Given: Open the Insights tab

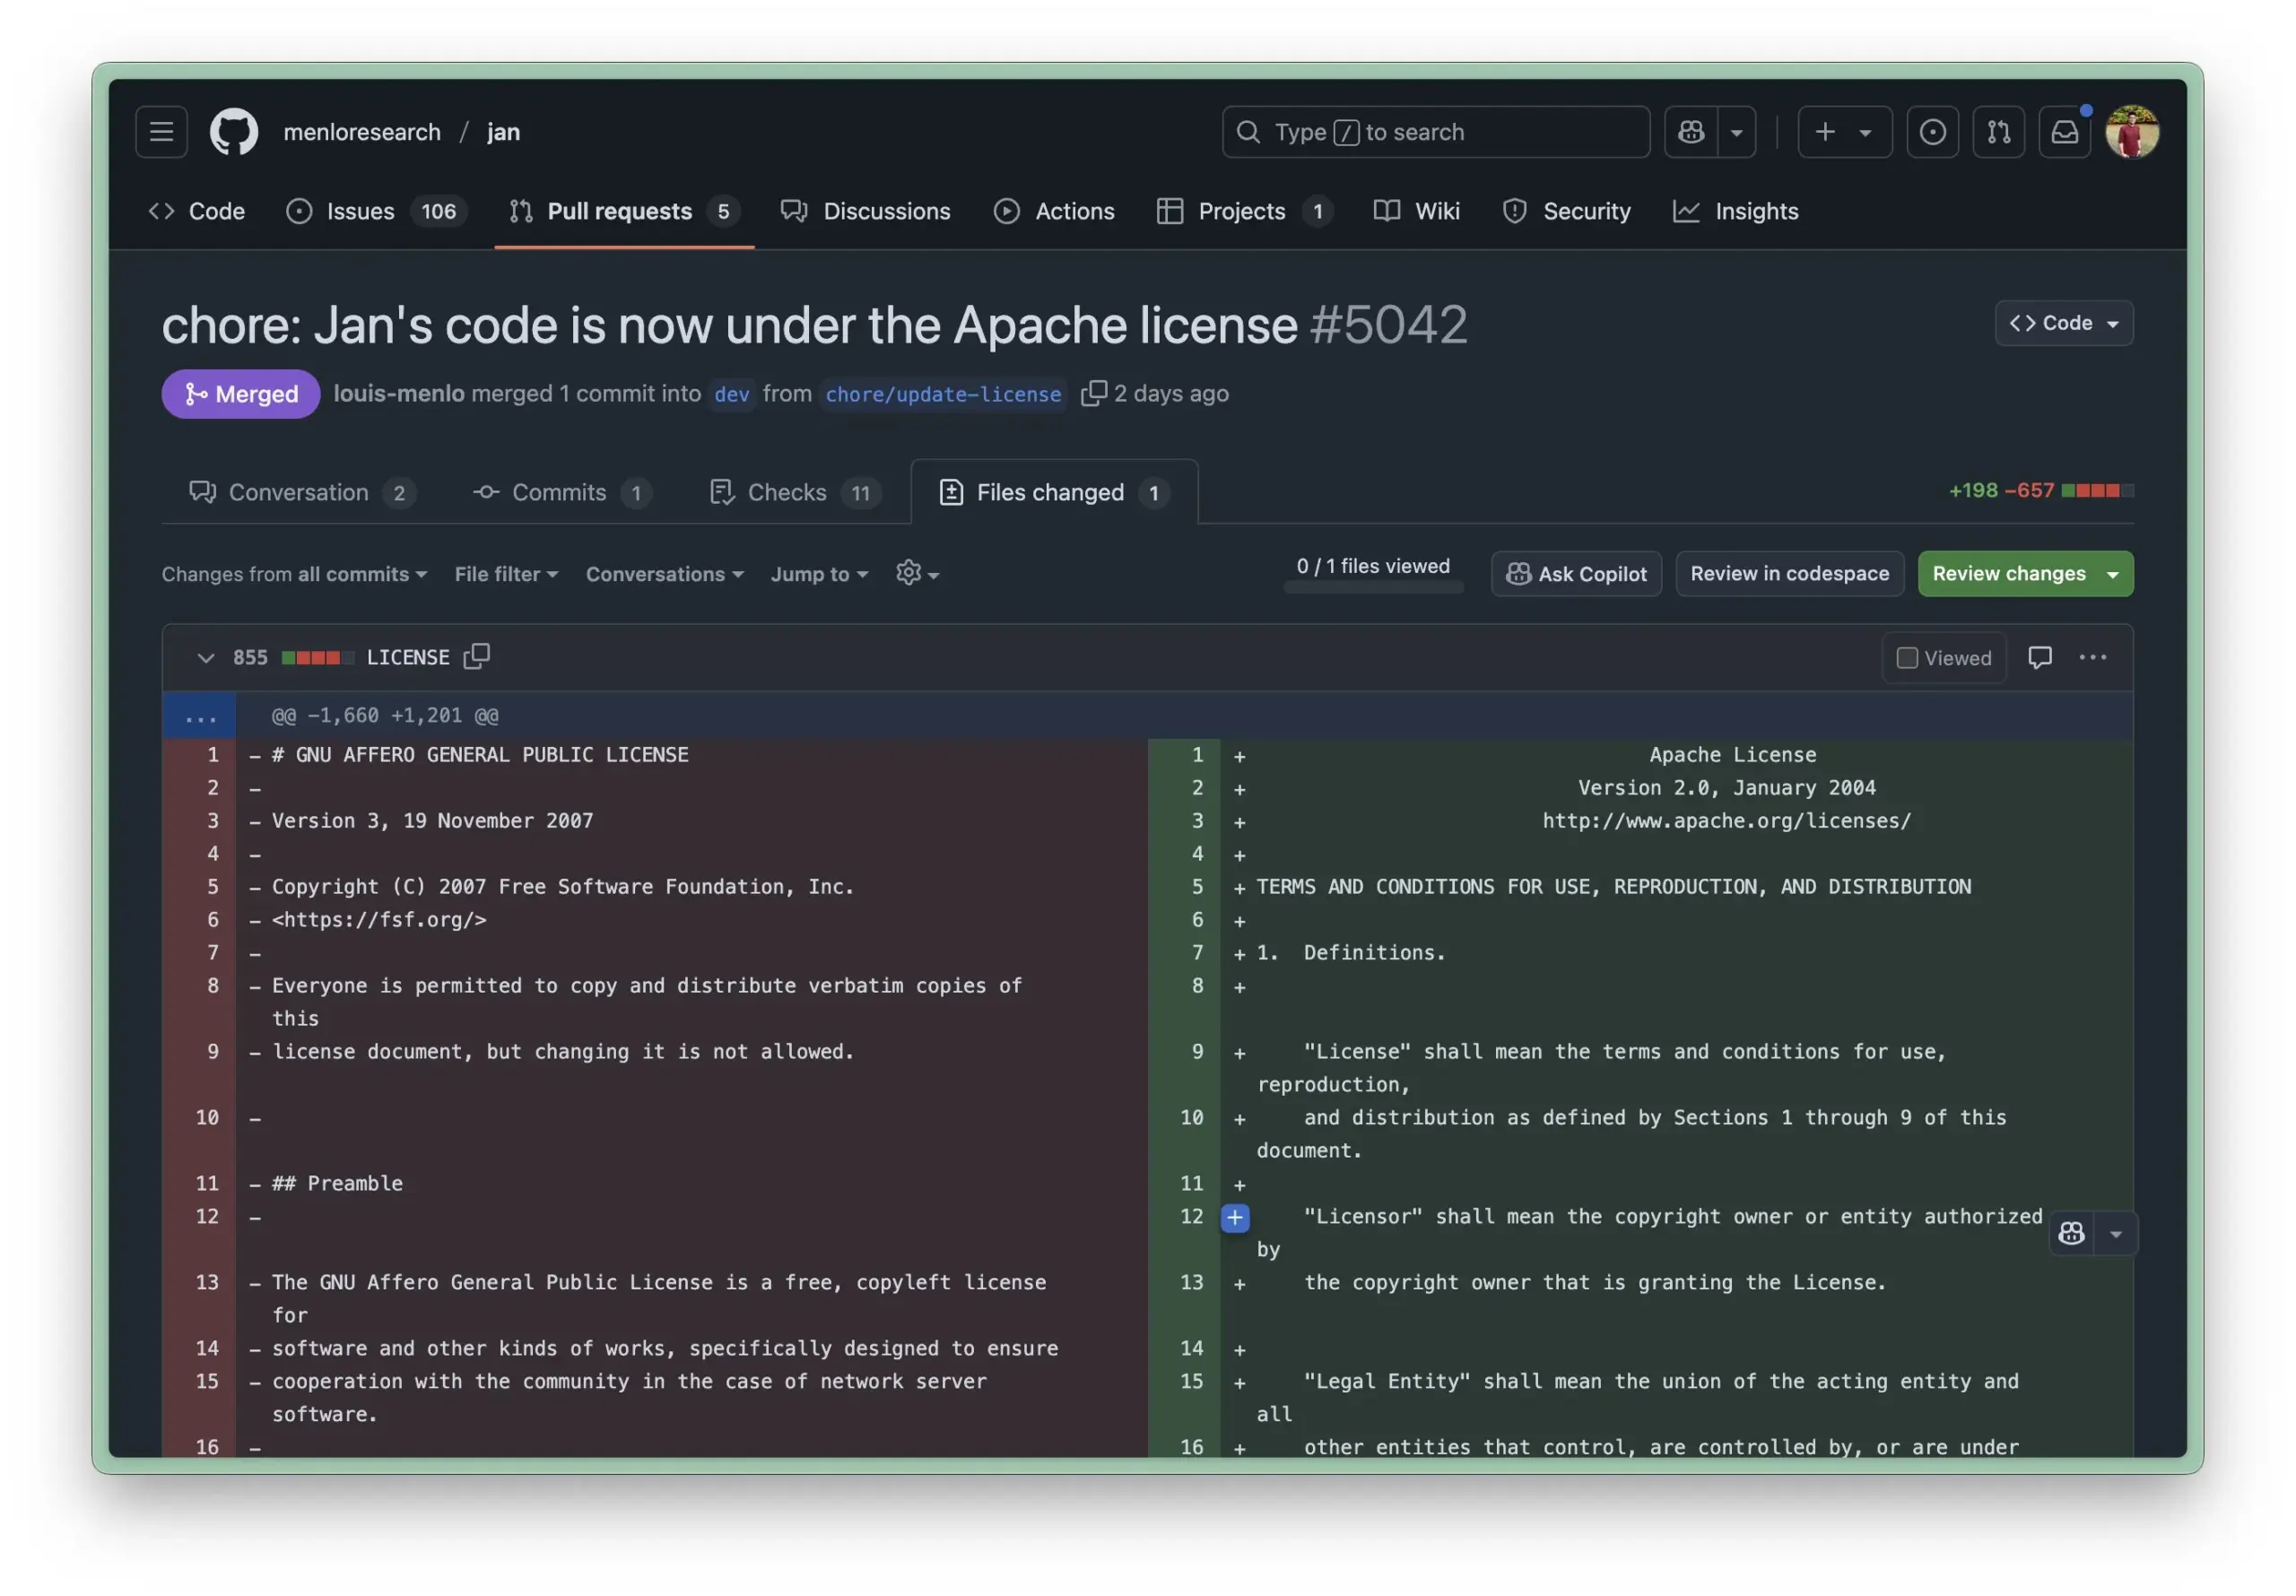Looking at the screenshot, I should pyautogui.click(x=1736, y=211).
